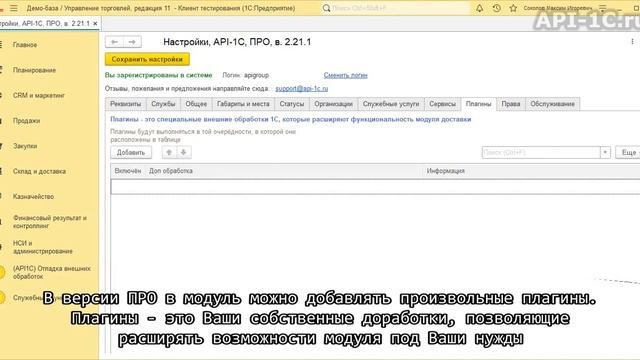
Task: Click the global search field
Action: coord(400,8)
